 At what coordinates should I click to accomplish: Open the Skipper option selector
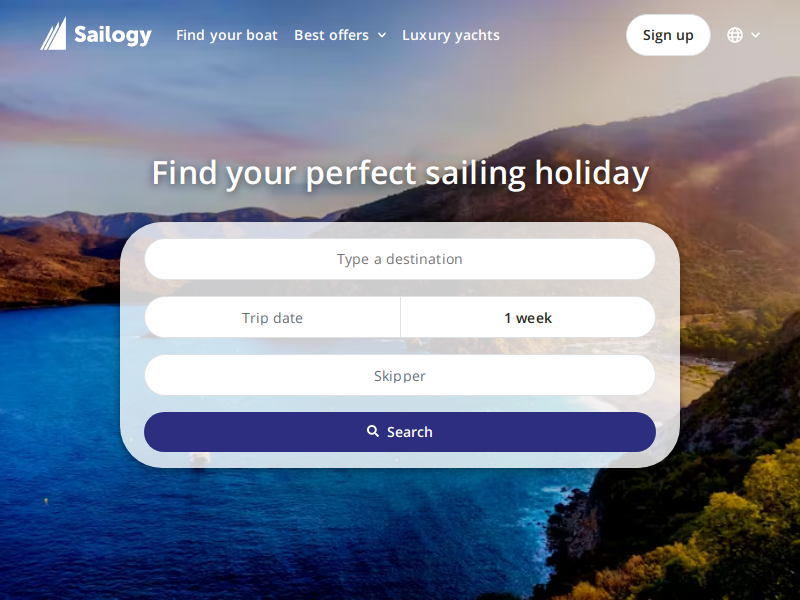point(400,376)
